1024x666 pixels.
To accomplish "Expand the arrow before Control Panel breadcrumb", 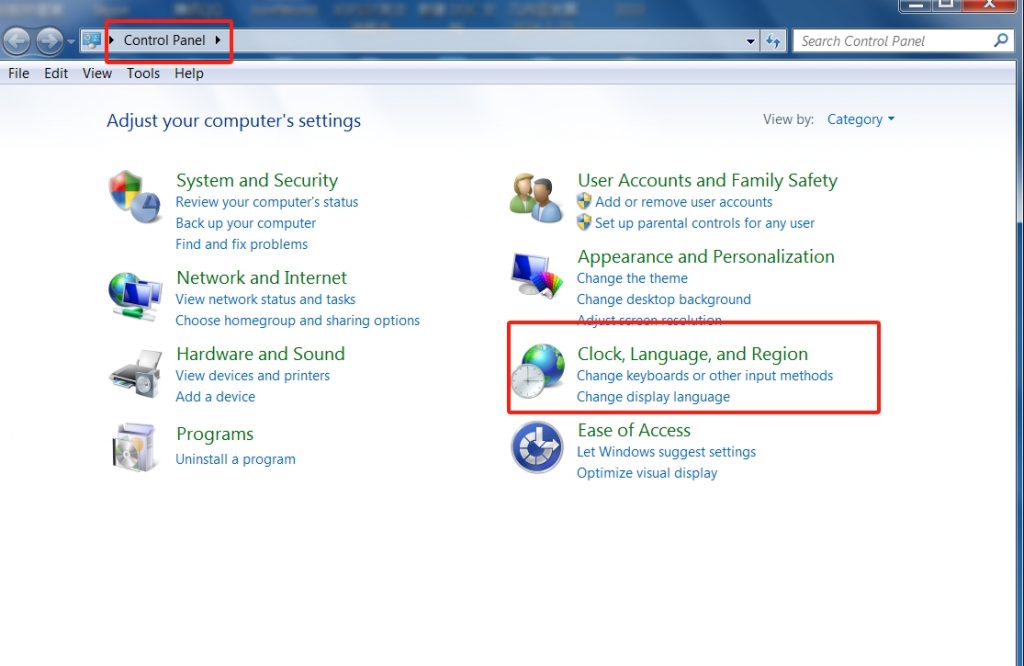I will coord(112,40).
